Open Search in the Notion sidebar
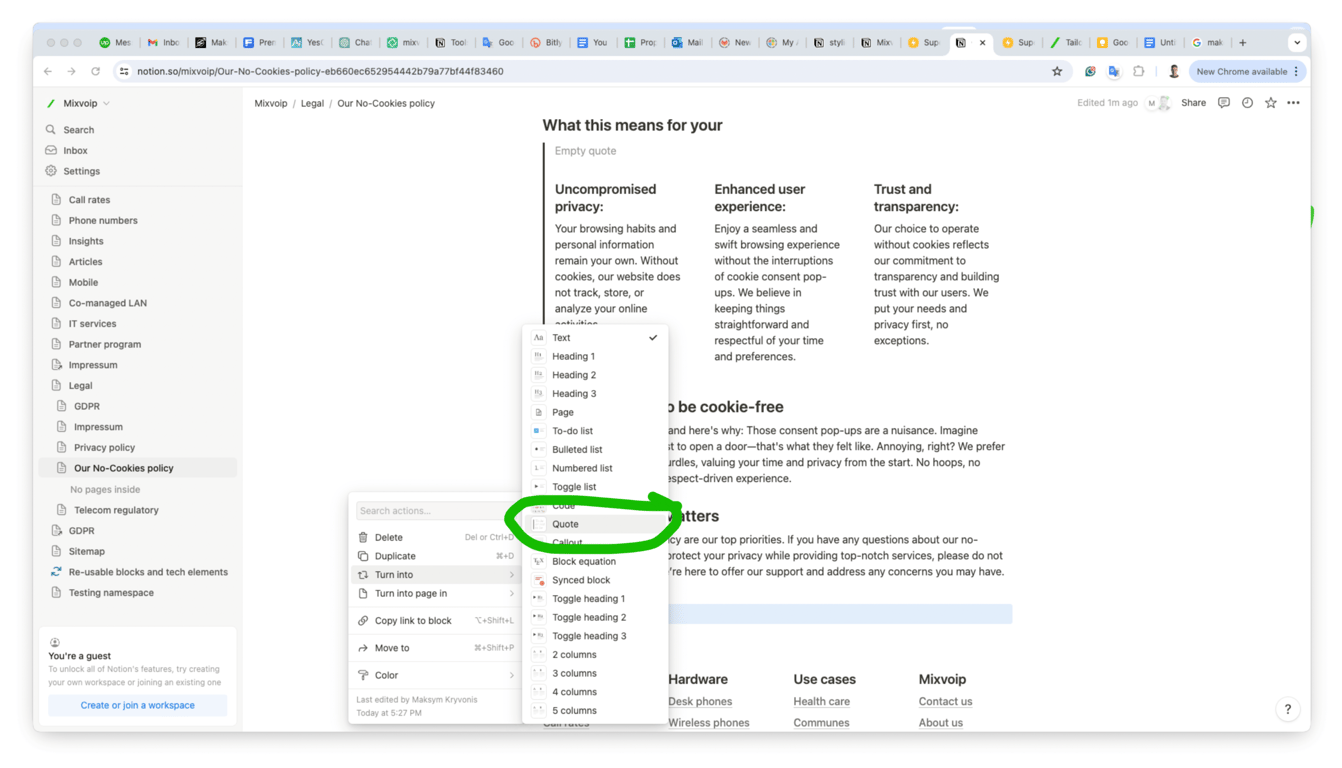 pyautogui.click(x=138, y=130)
